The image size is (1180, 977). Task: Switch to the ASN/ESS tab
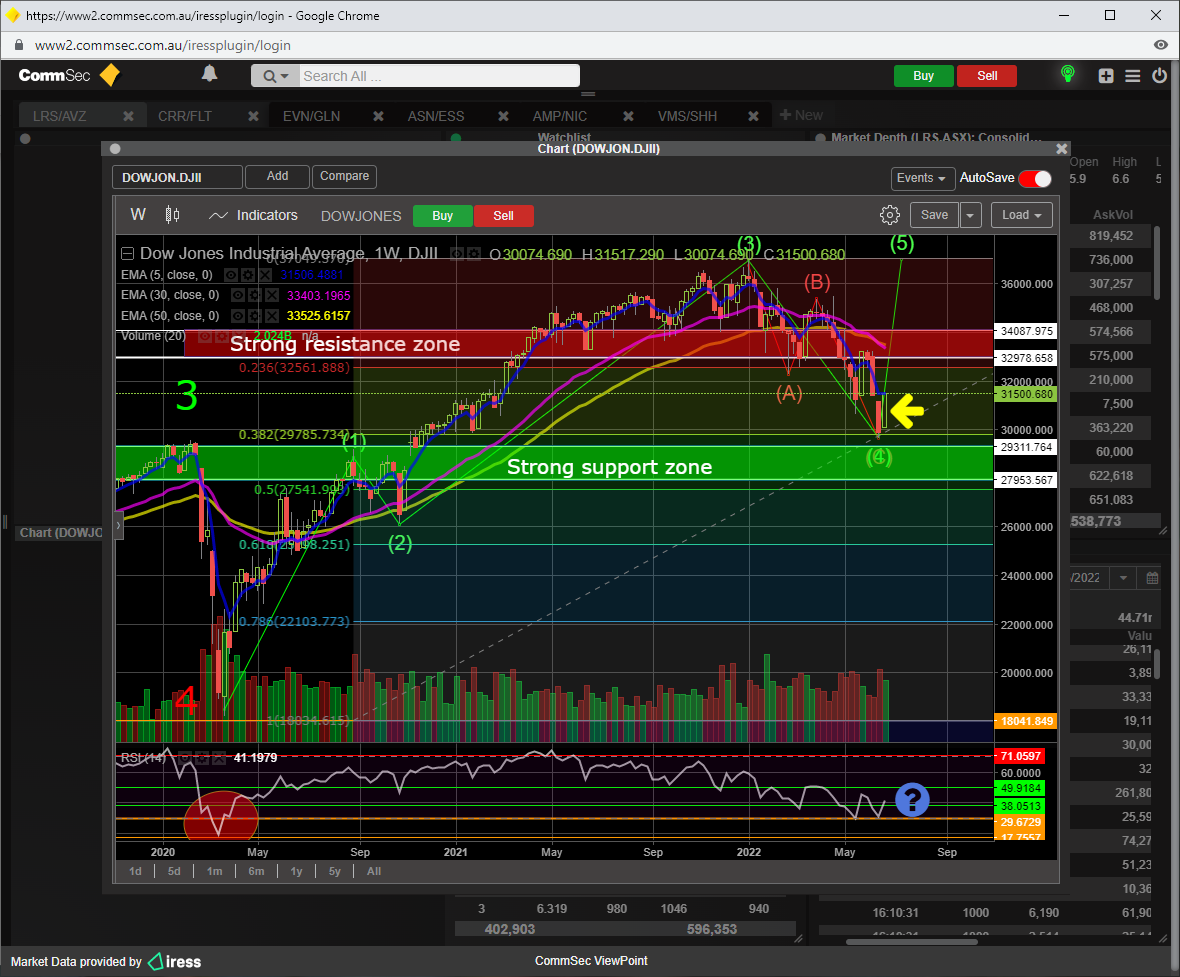[x=436, y=116]
